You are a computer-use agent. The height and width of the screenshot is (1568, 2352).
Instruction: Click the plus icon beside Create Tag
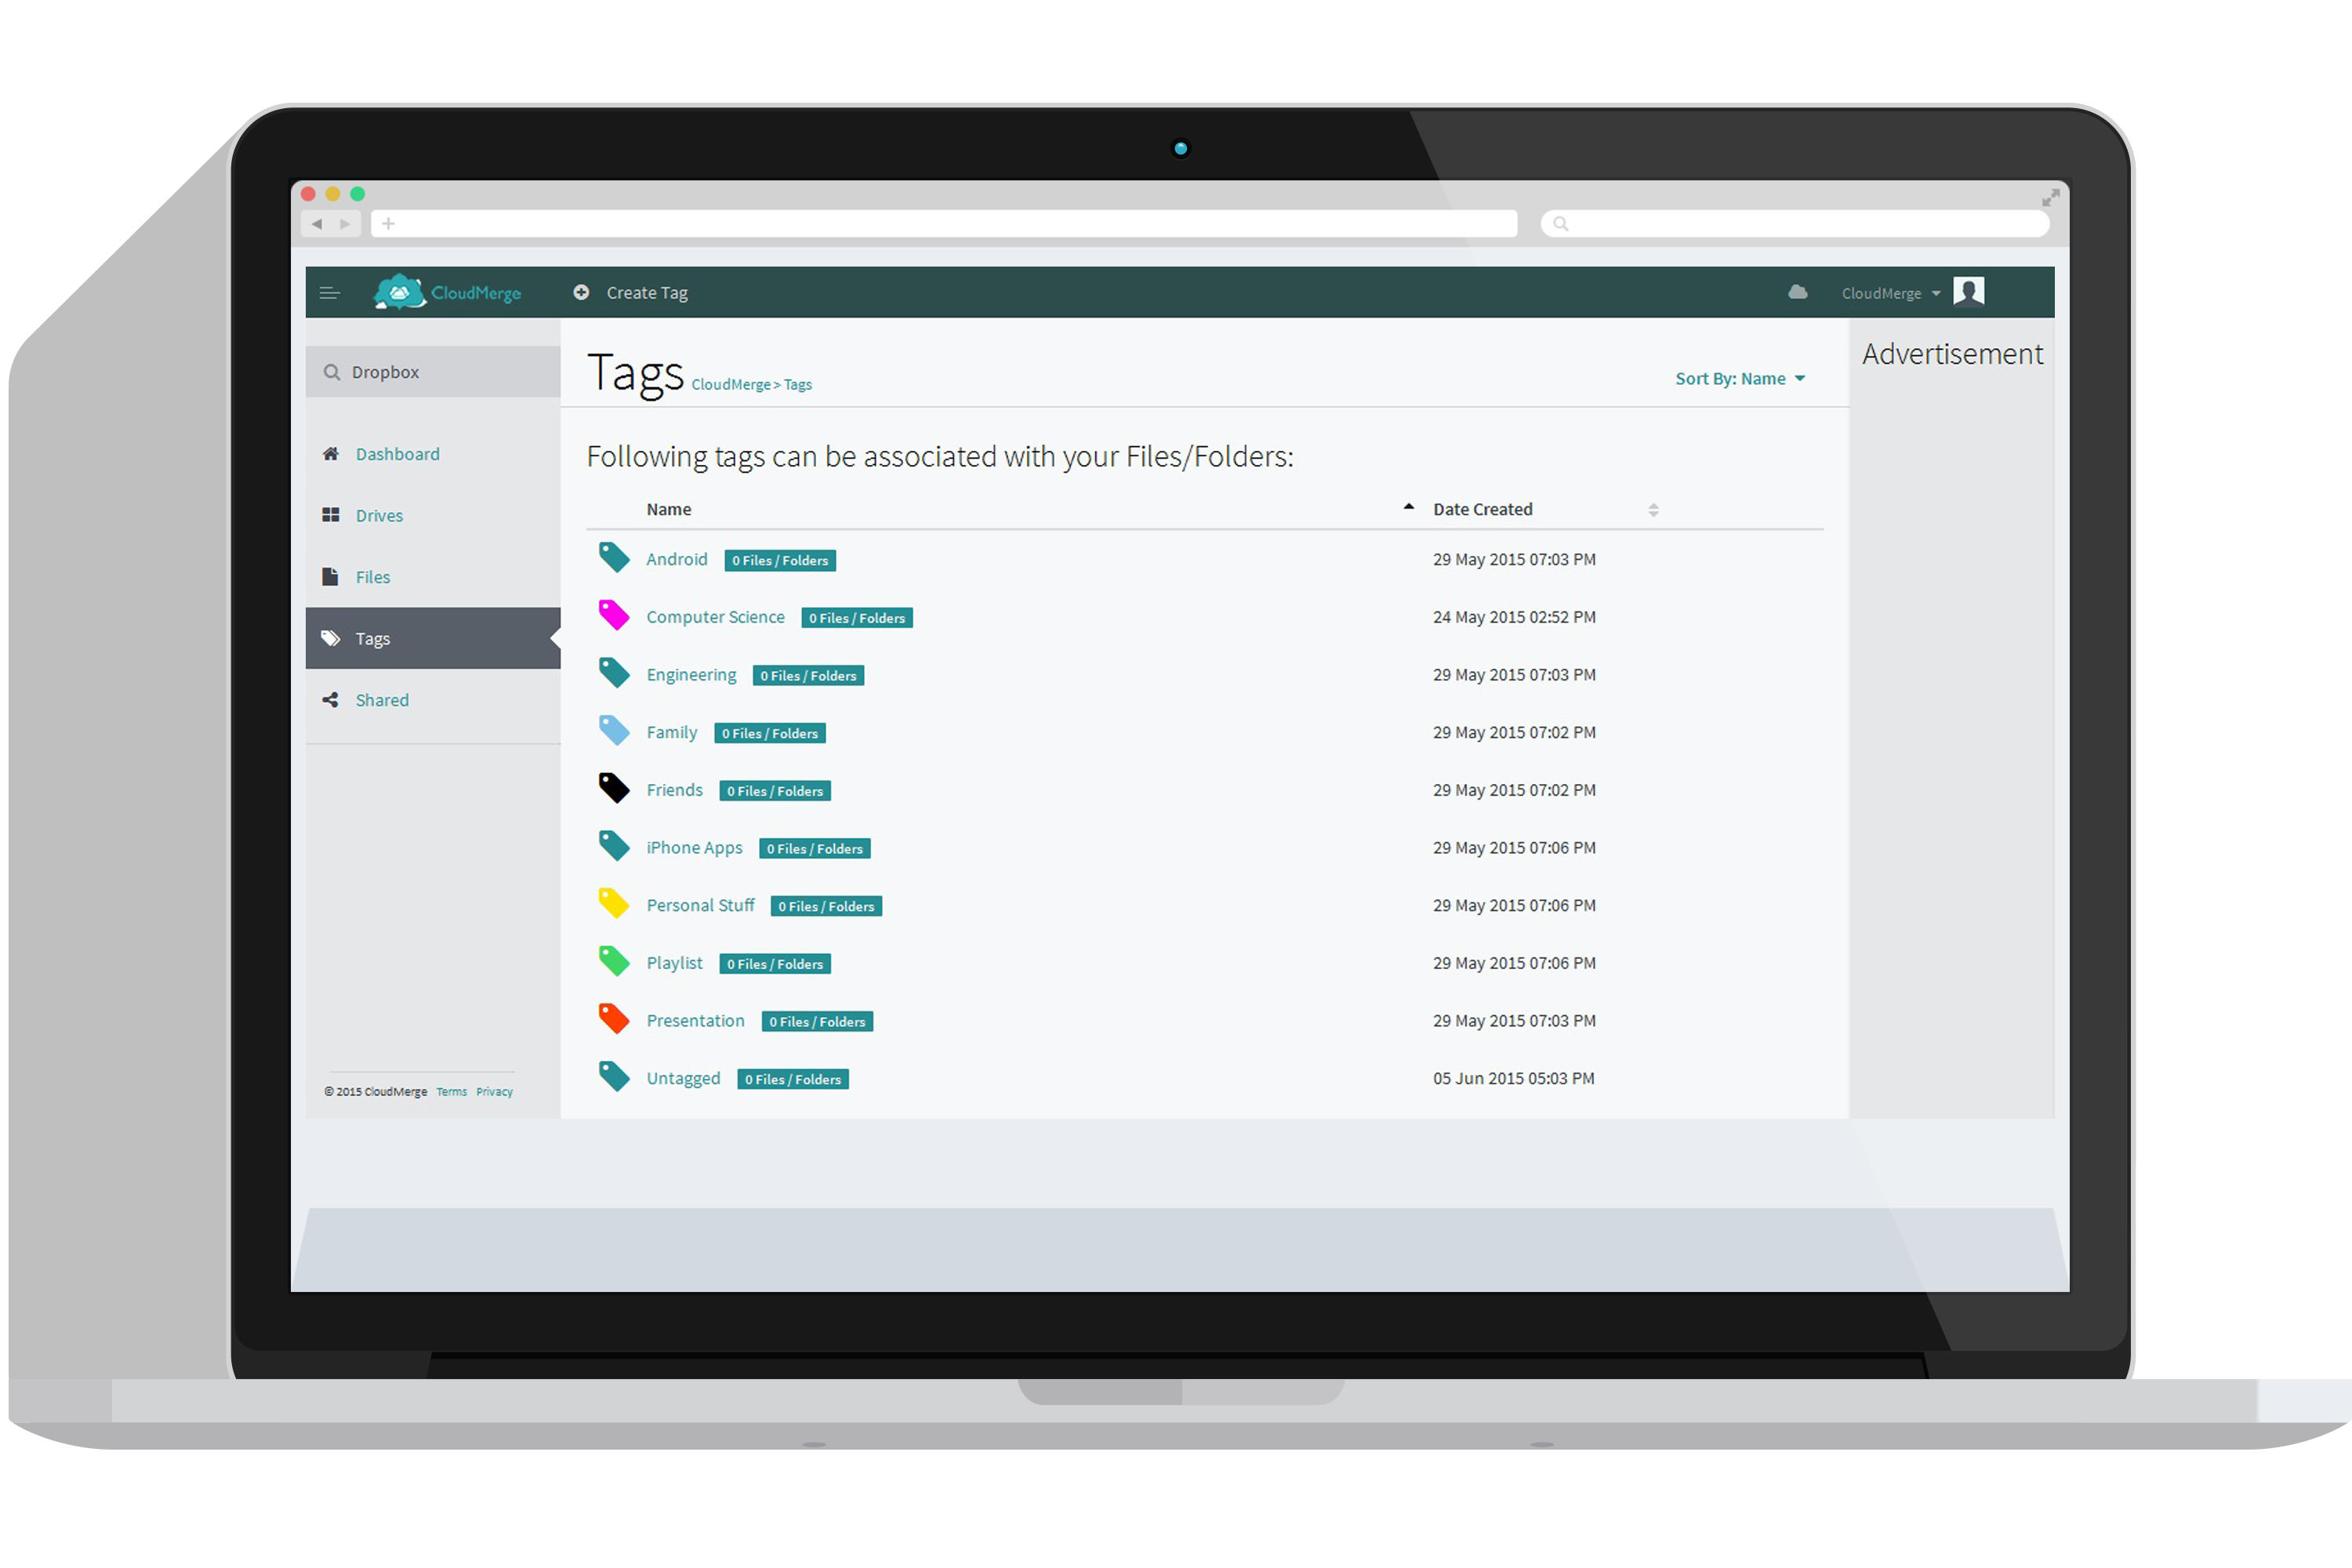point(581,292)
